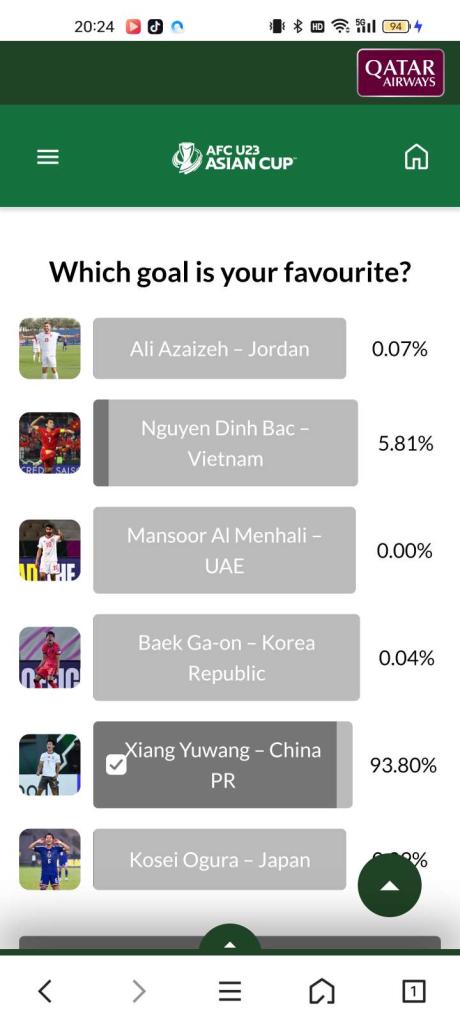
Task: Vote for Ali Azaizeh – Jordan
Action: tap(220, 348)
